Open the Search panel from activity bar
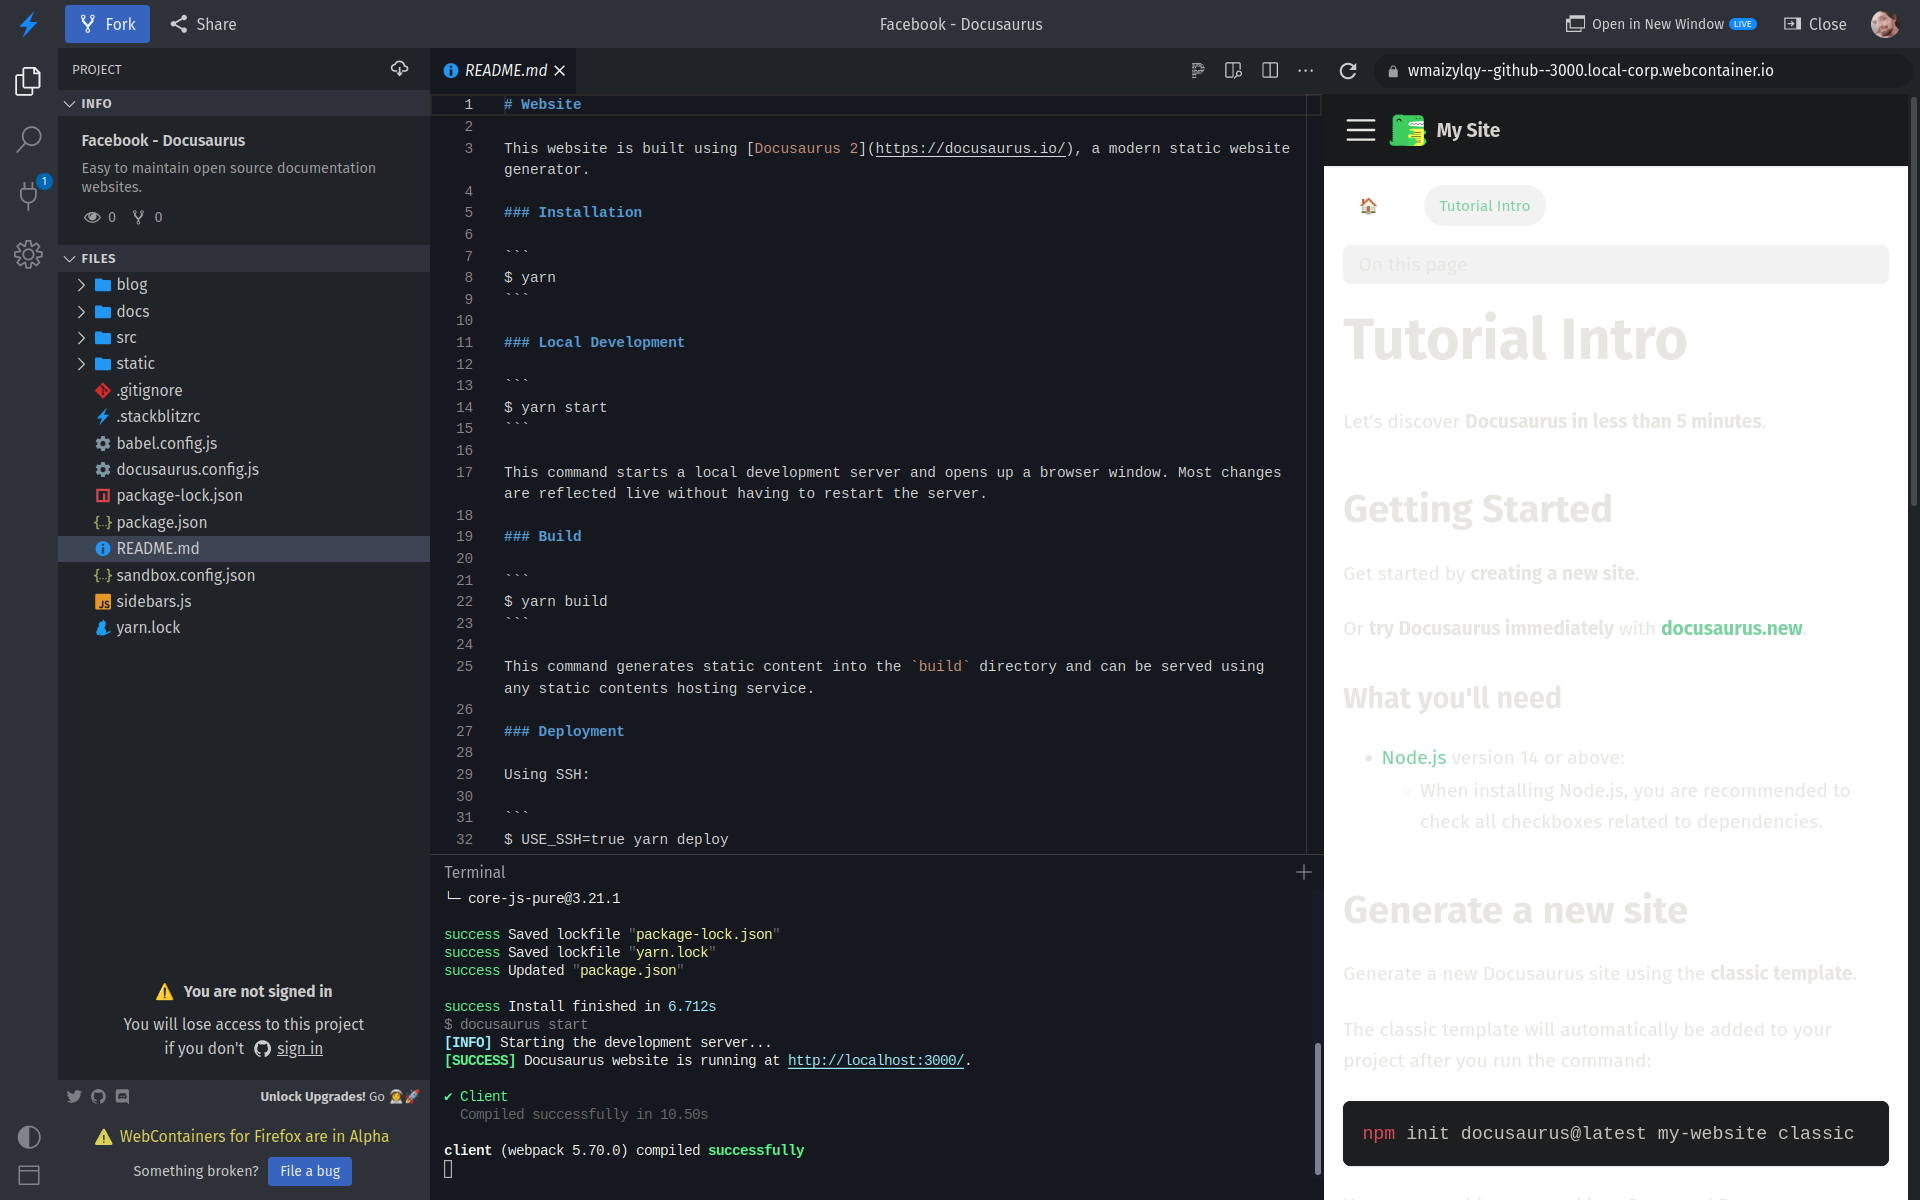Image resolution: width=1920 pixels, height=1200 pixels. point(28,139)
